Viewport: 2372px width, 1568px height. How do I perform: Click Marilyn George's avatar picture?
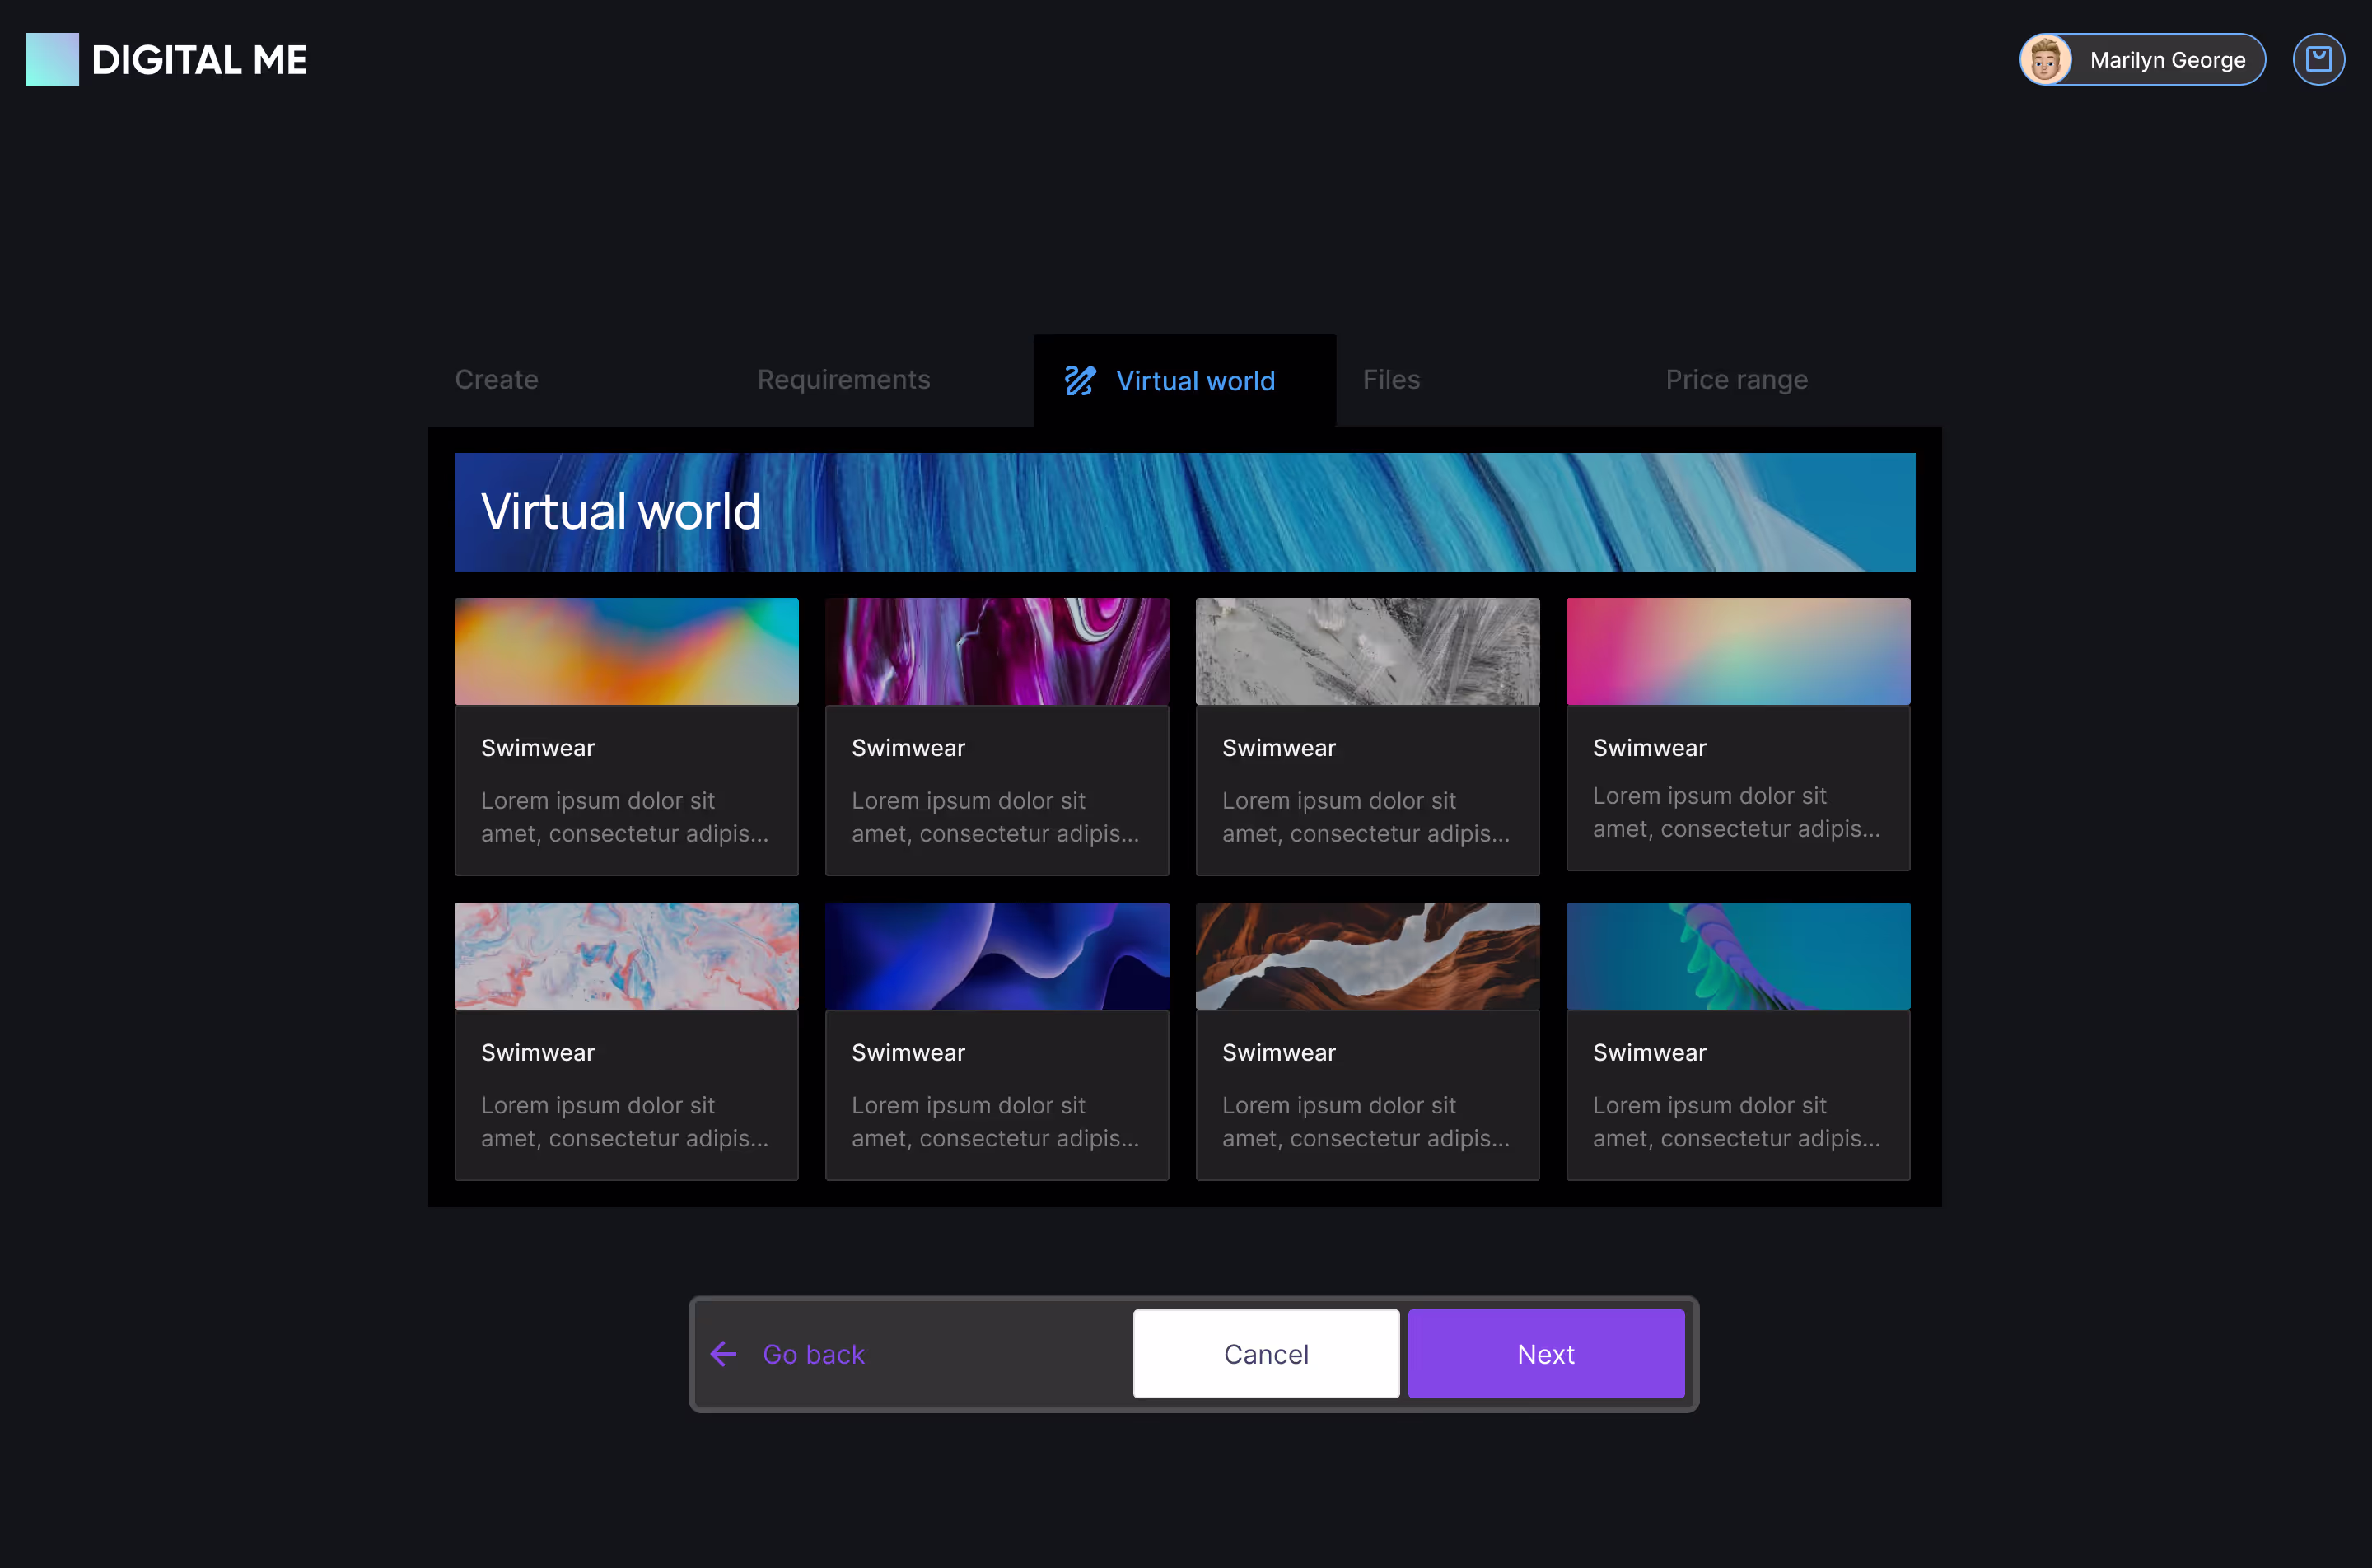2045,60
